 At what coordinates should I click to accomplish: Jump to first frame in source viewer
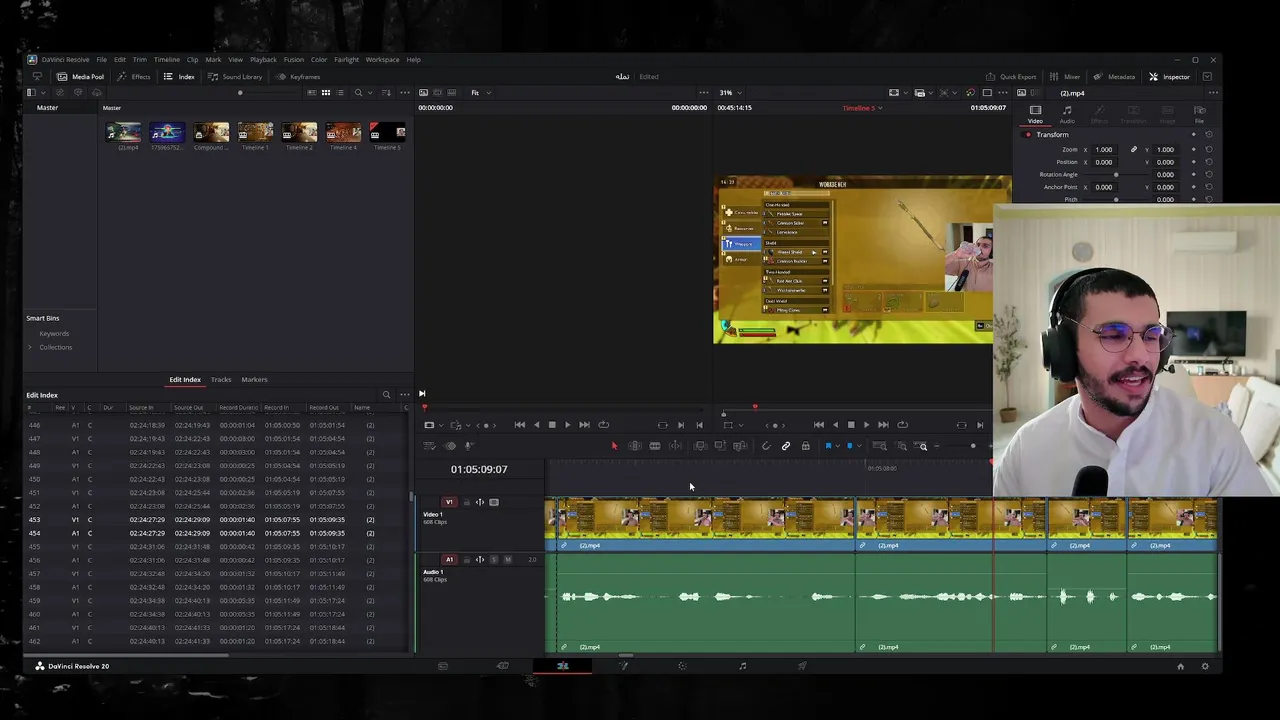pyautogui.click(x=520, y=425)
